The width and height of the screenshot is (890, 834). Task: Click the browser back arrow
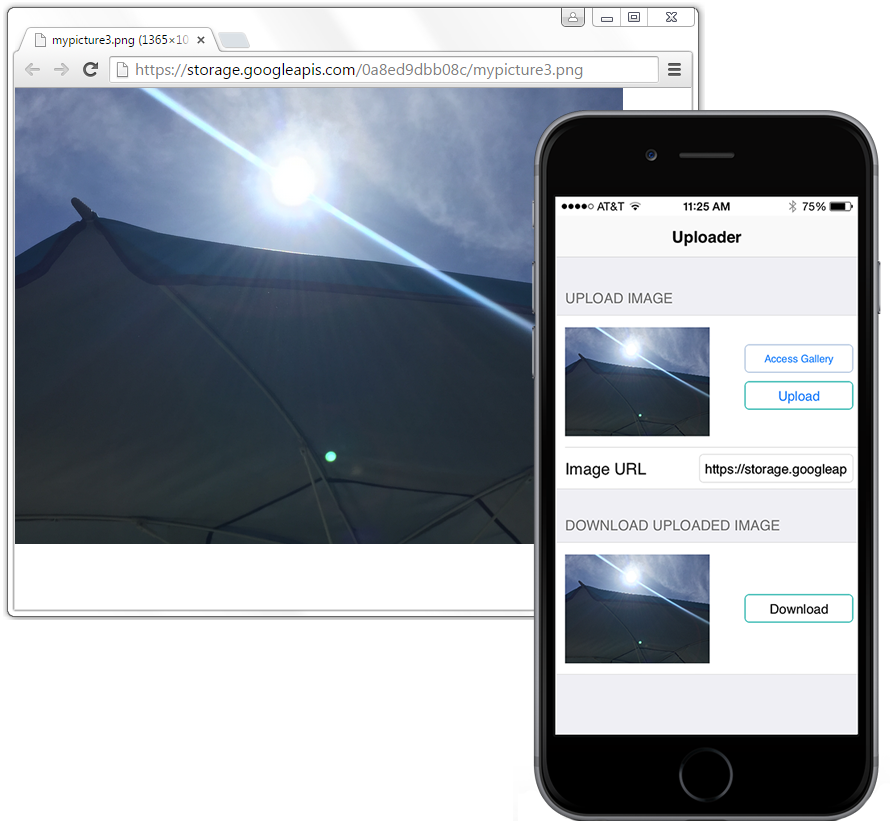click(x=32, y=70)
